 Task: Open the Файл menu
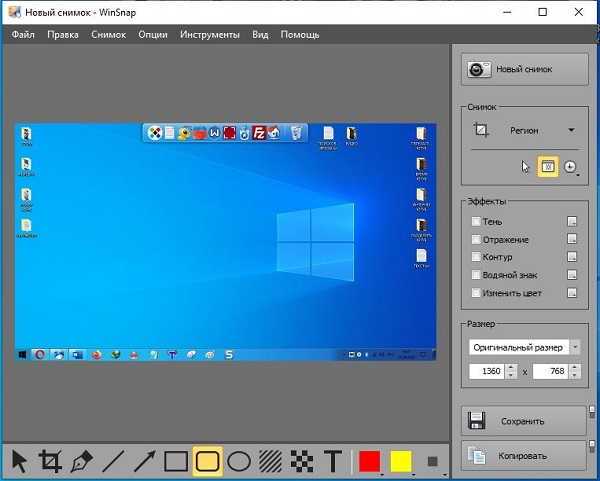pyautogui.click(x=23, y=35)
